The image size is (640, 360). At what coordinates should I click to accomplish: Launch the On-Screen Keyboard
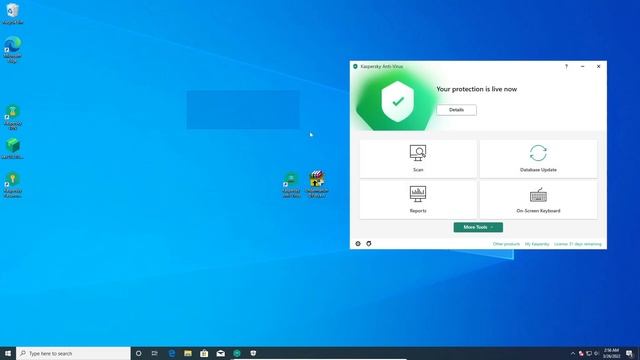coord(538,200)
